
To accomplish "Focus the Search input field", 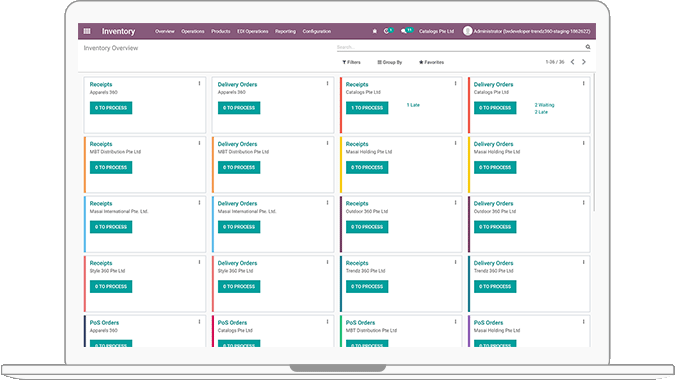I will pos(460,47).
